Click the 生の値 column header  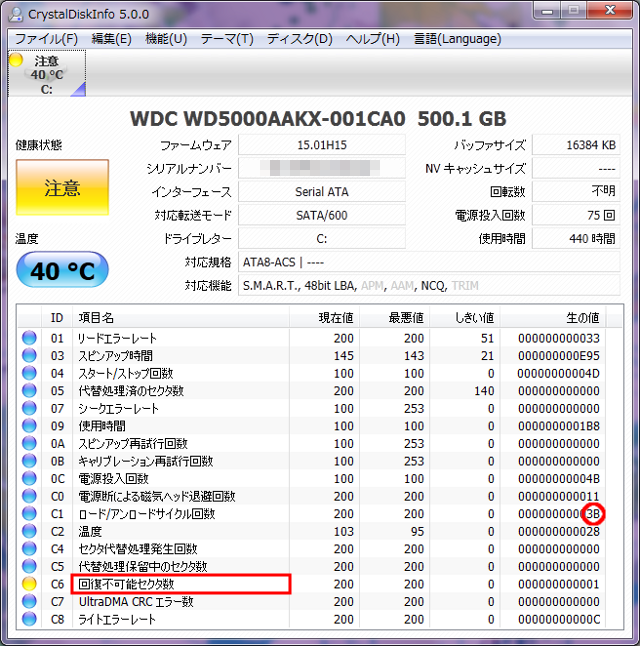pos(553,318)
